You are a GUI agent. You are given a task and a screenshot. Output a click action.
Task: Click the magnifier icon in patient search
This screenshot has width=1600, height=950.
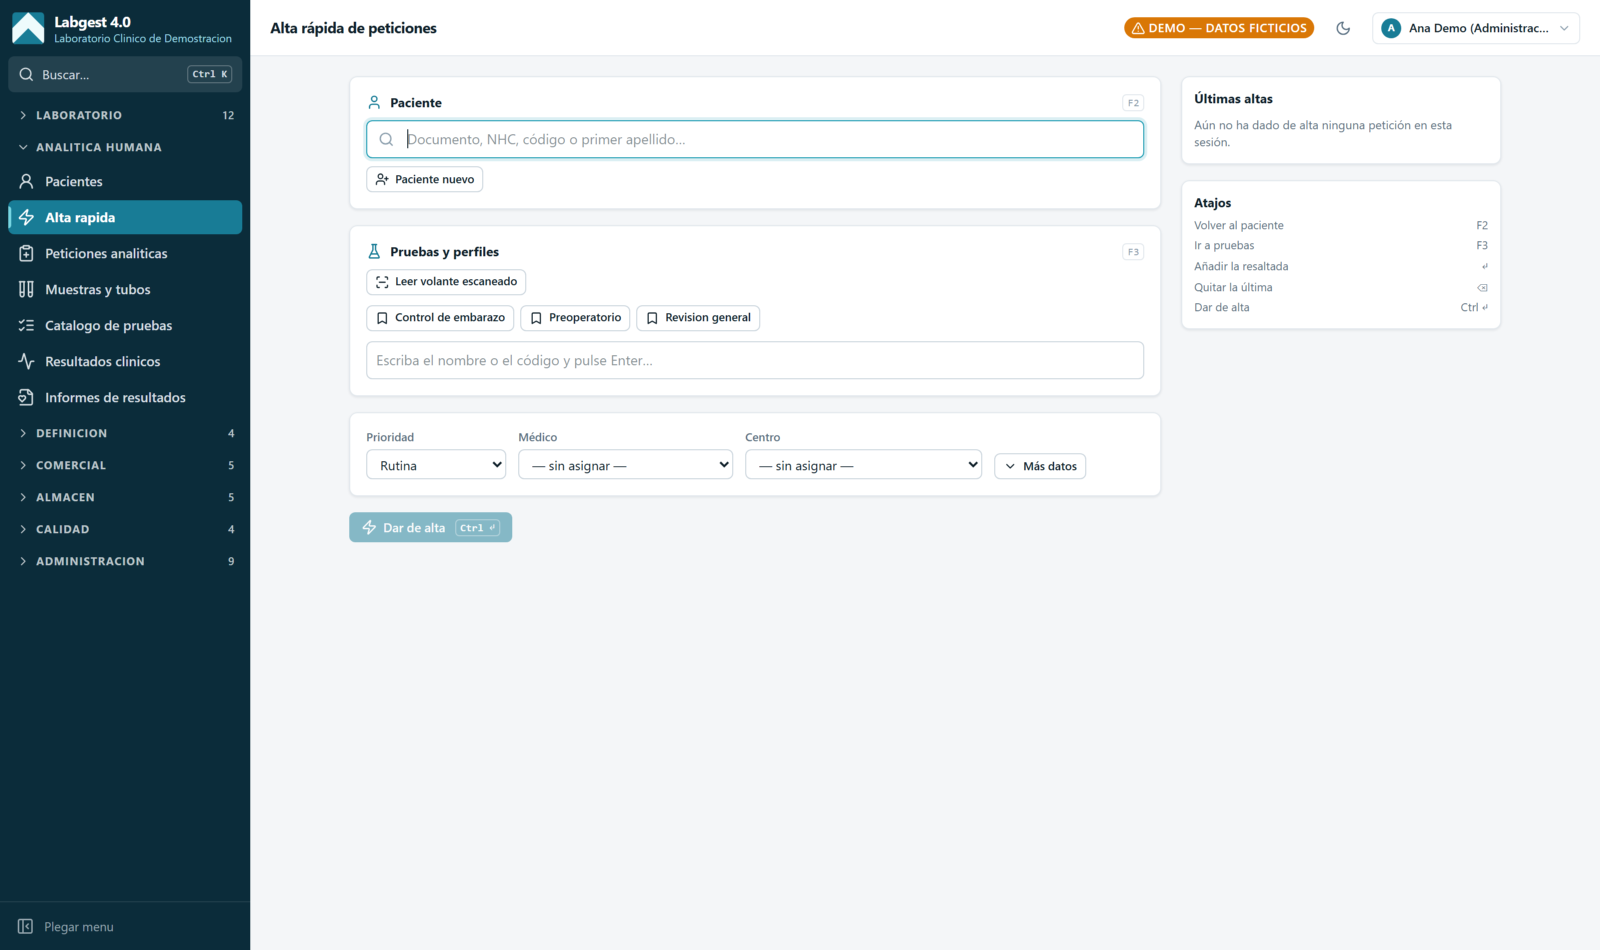[x=386, y=139]
